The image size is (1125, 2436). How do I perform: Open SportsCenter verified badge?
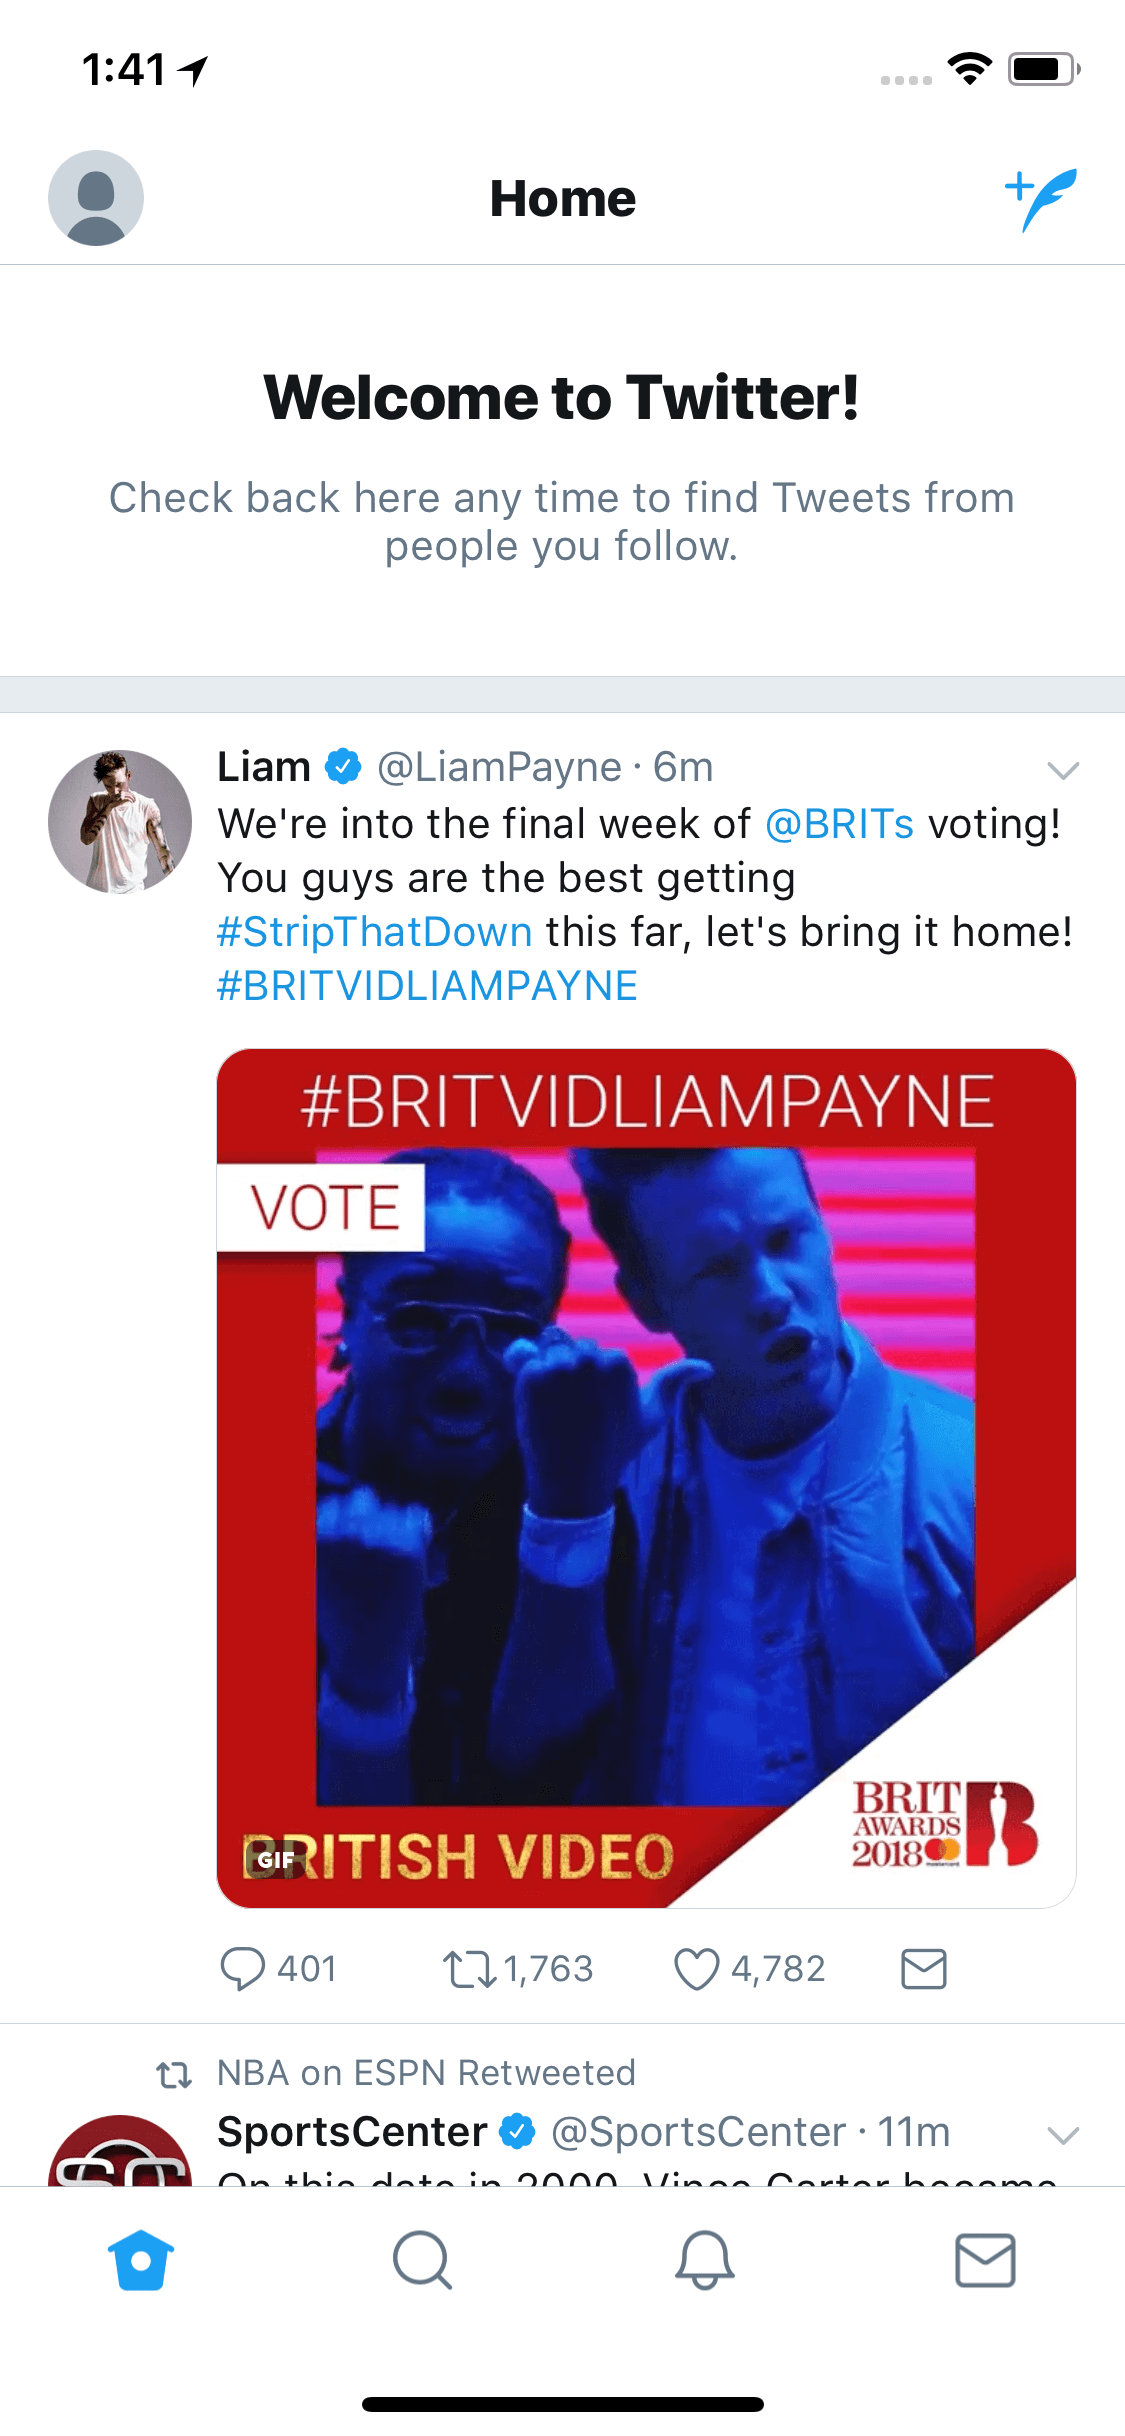click(x=517, y=2132)
